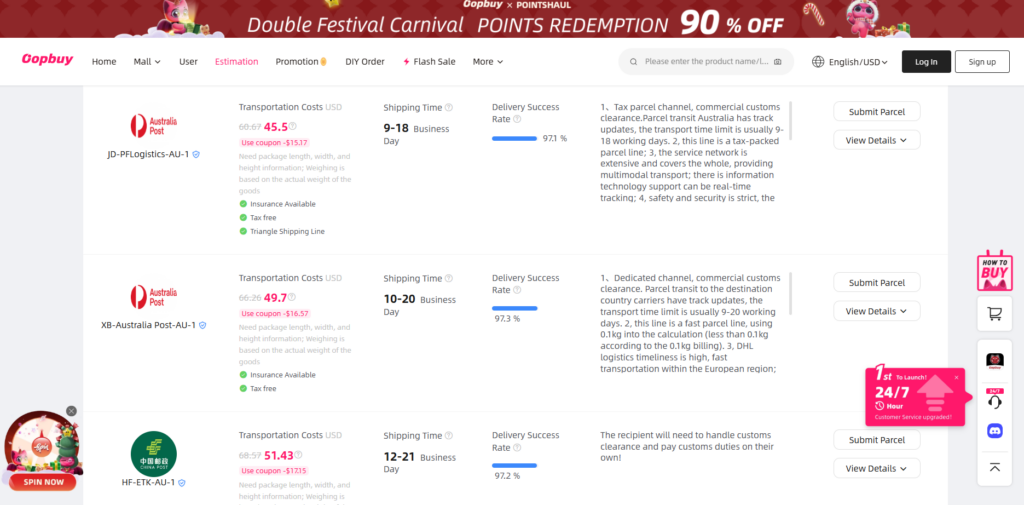This screenshot has width=1024, height=505.
Task: Click the globe language icon
Action: [x=818, y=62]
